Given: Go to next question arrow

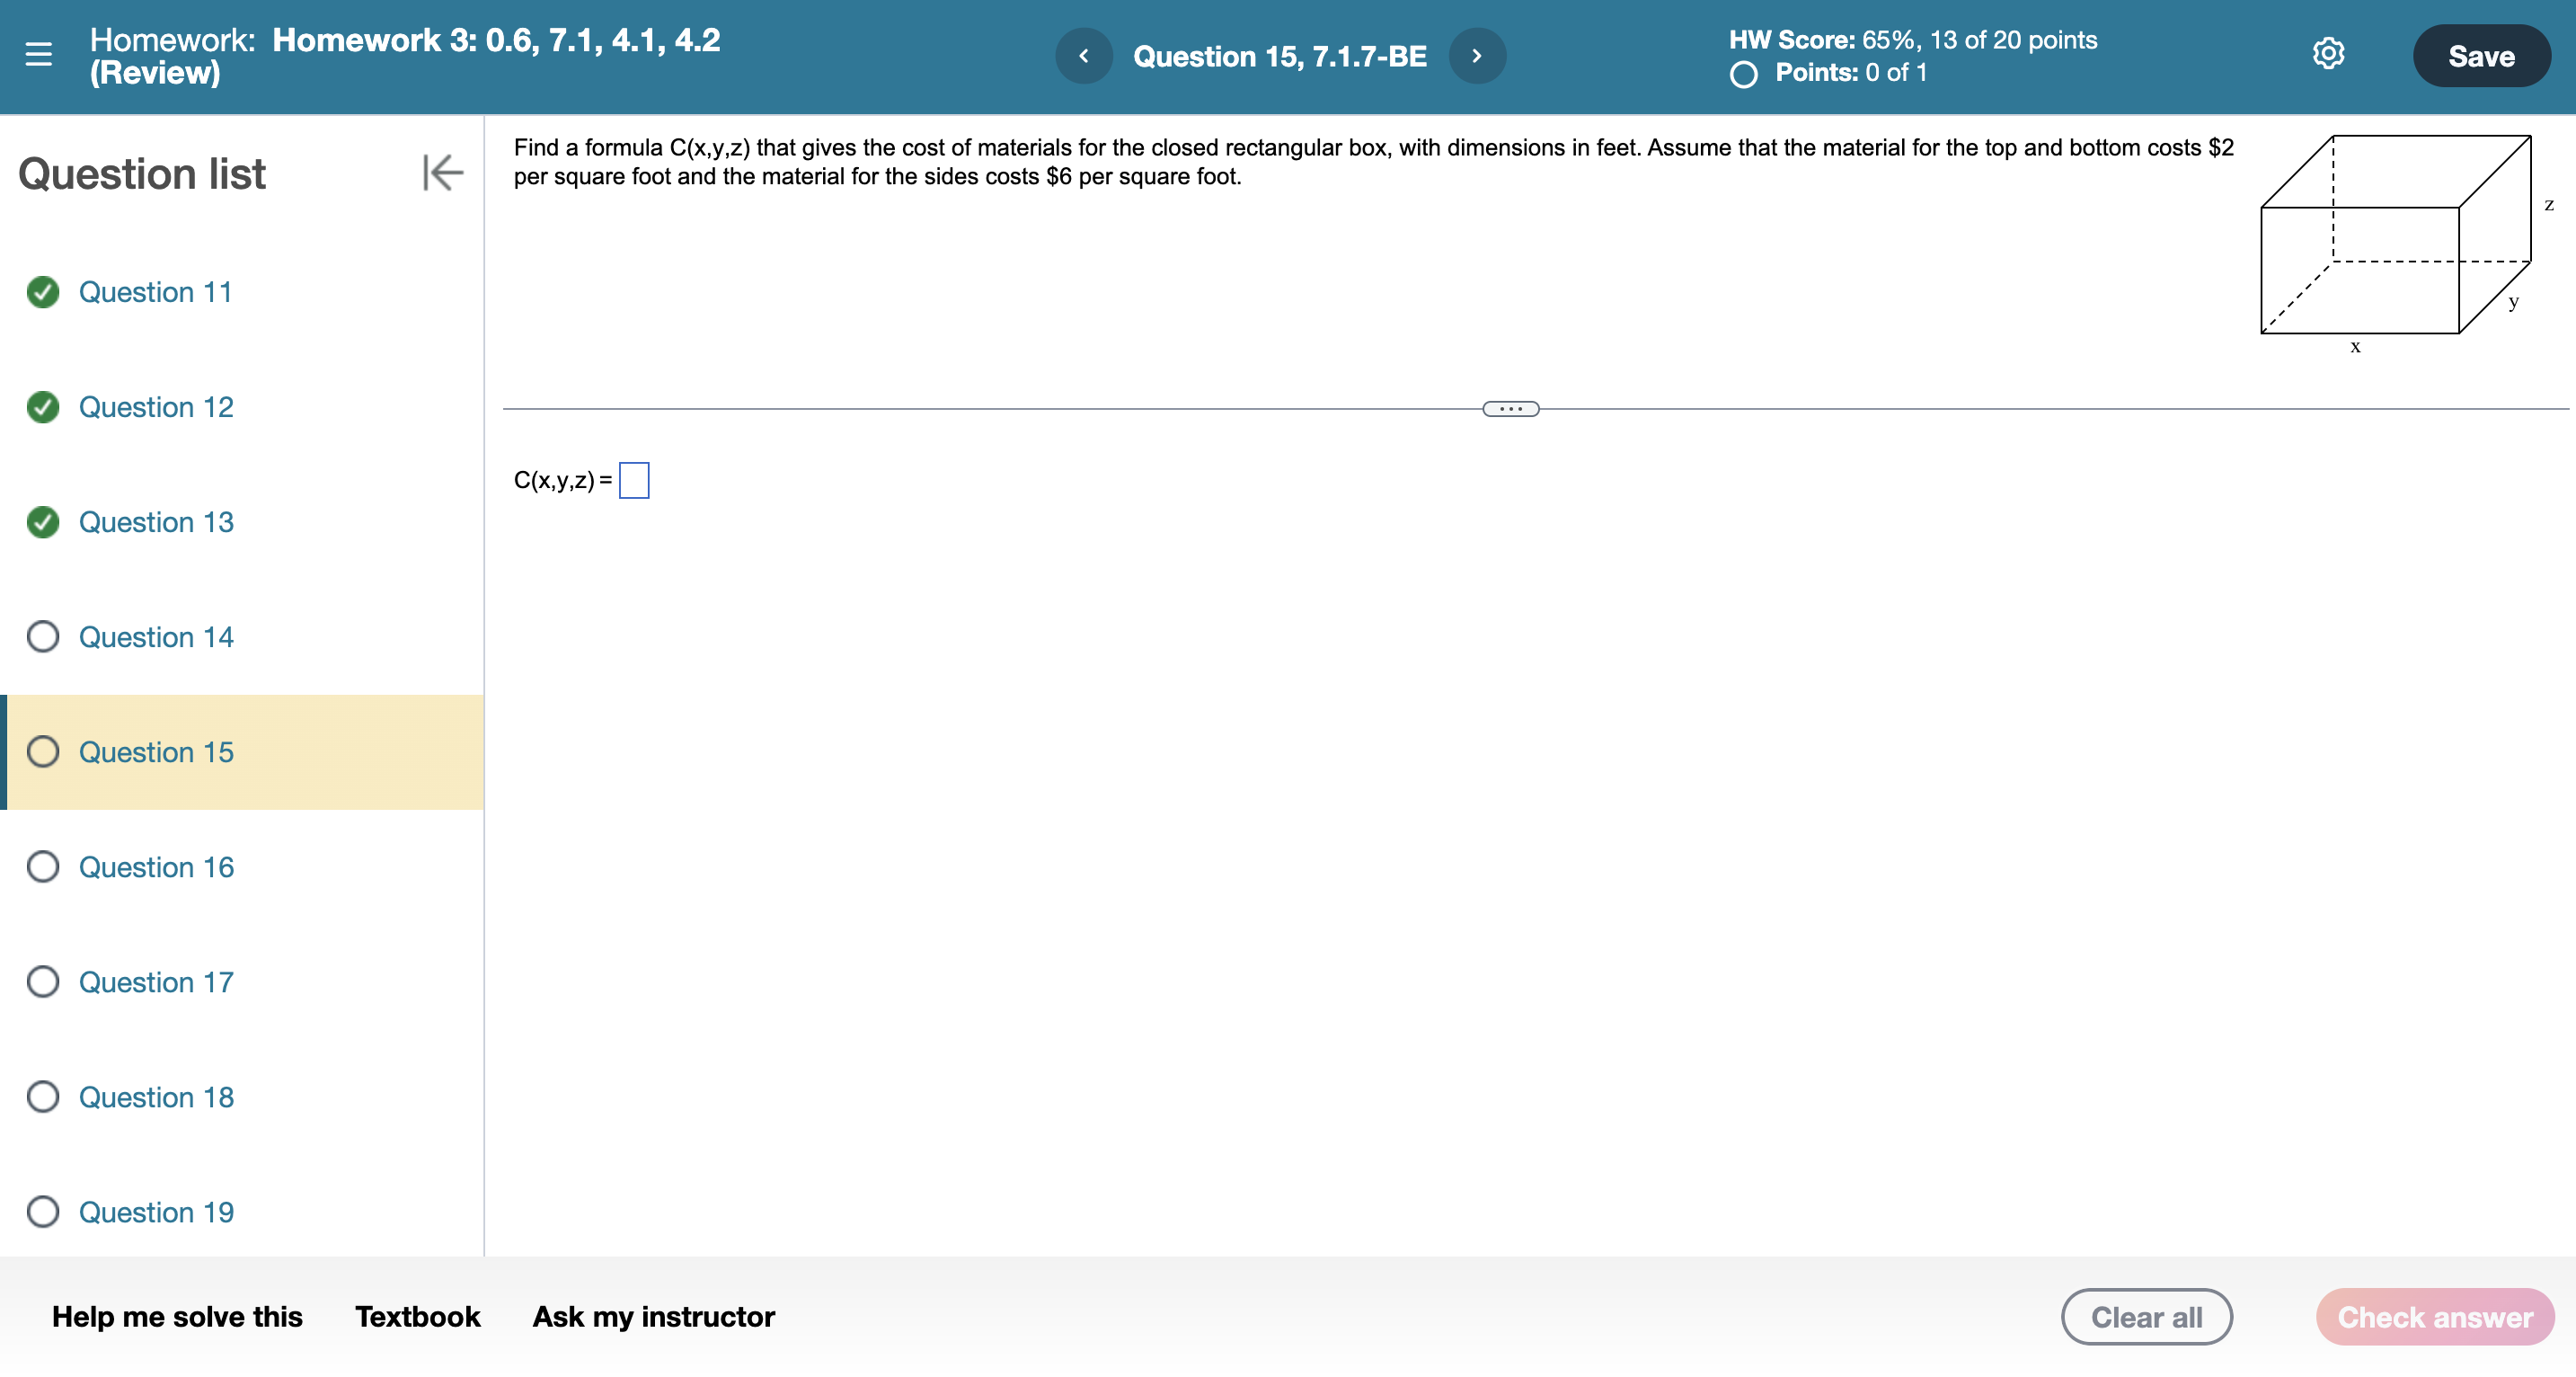Looking at the screenshot, I should click(1476, 56).
